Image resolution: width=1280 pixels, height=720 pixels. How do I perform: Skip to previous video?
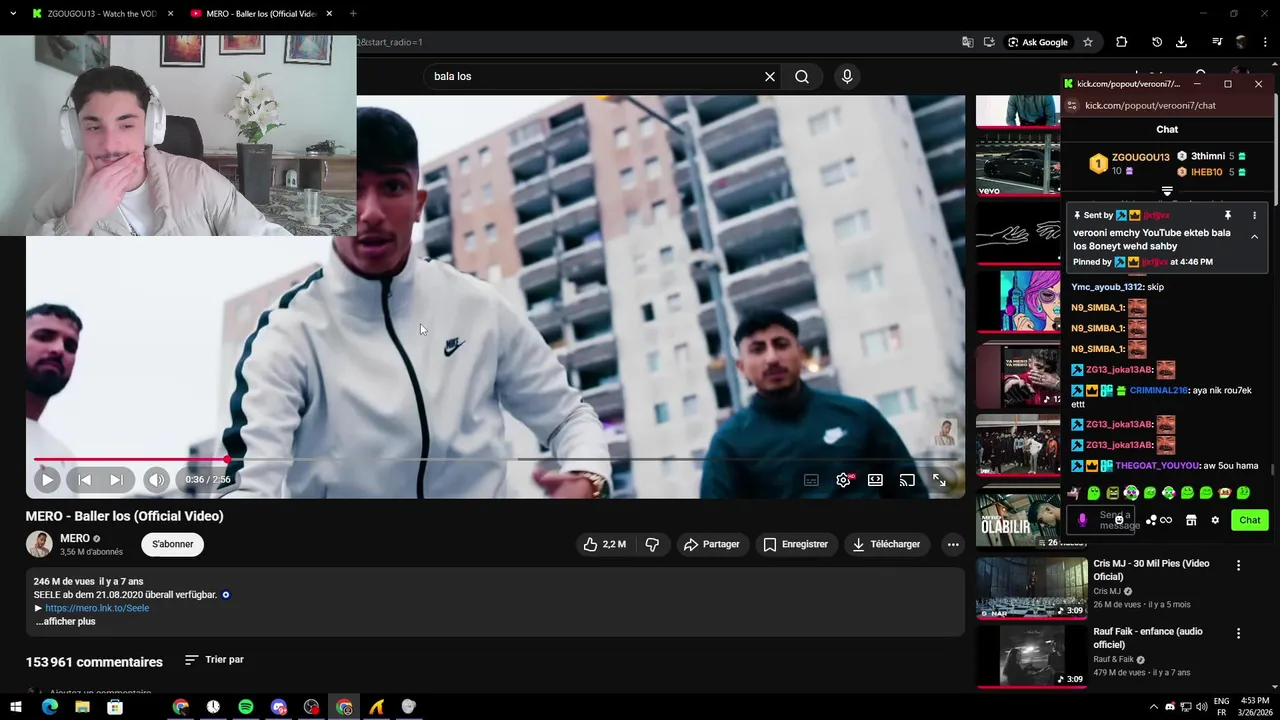(84, 480)
